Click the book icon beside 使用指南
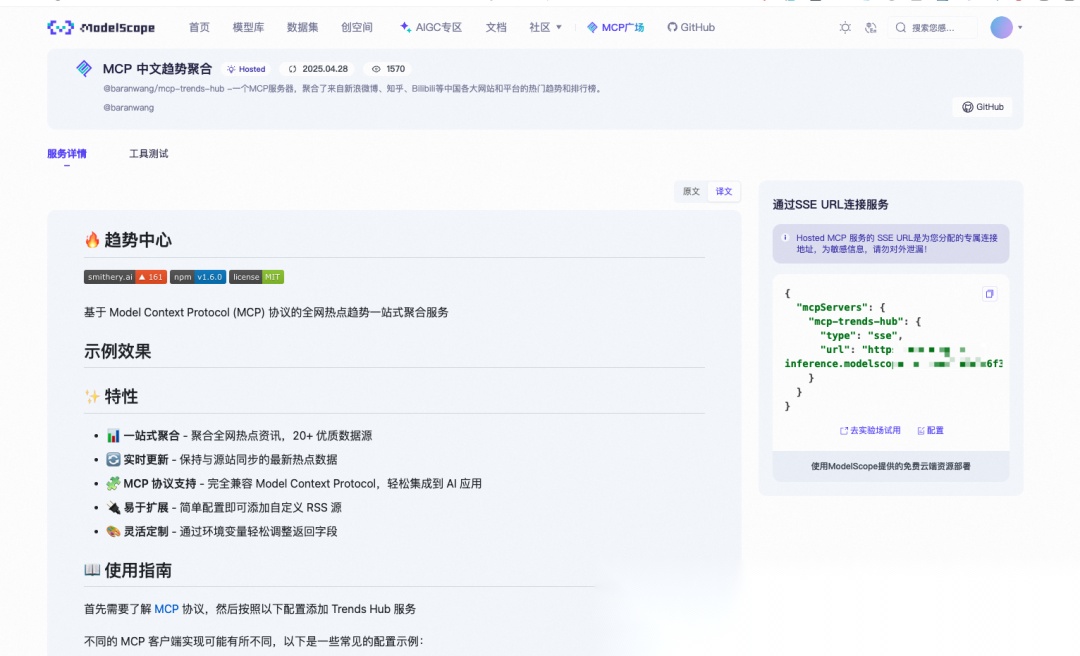Viewport: 1080px width, 656px height. click(x=92, y=570)
